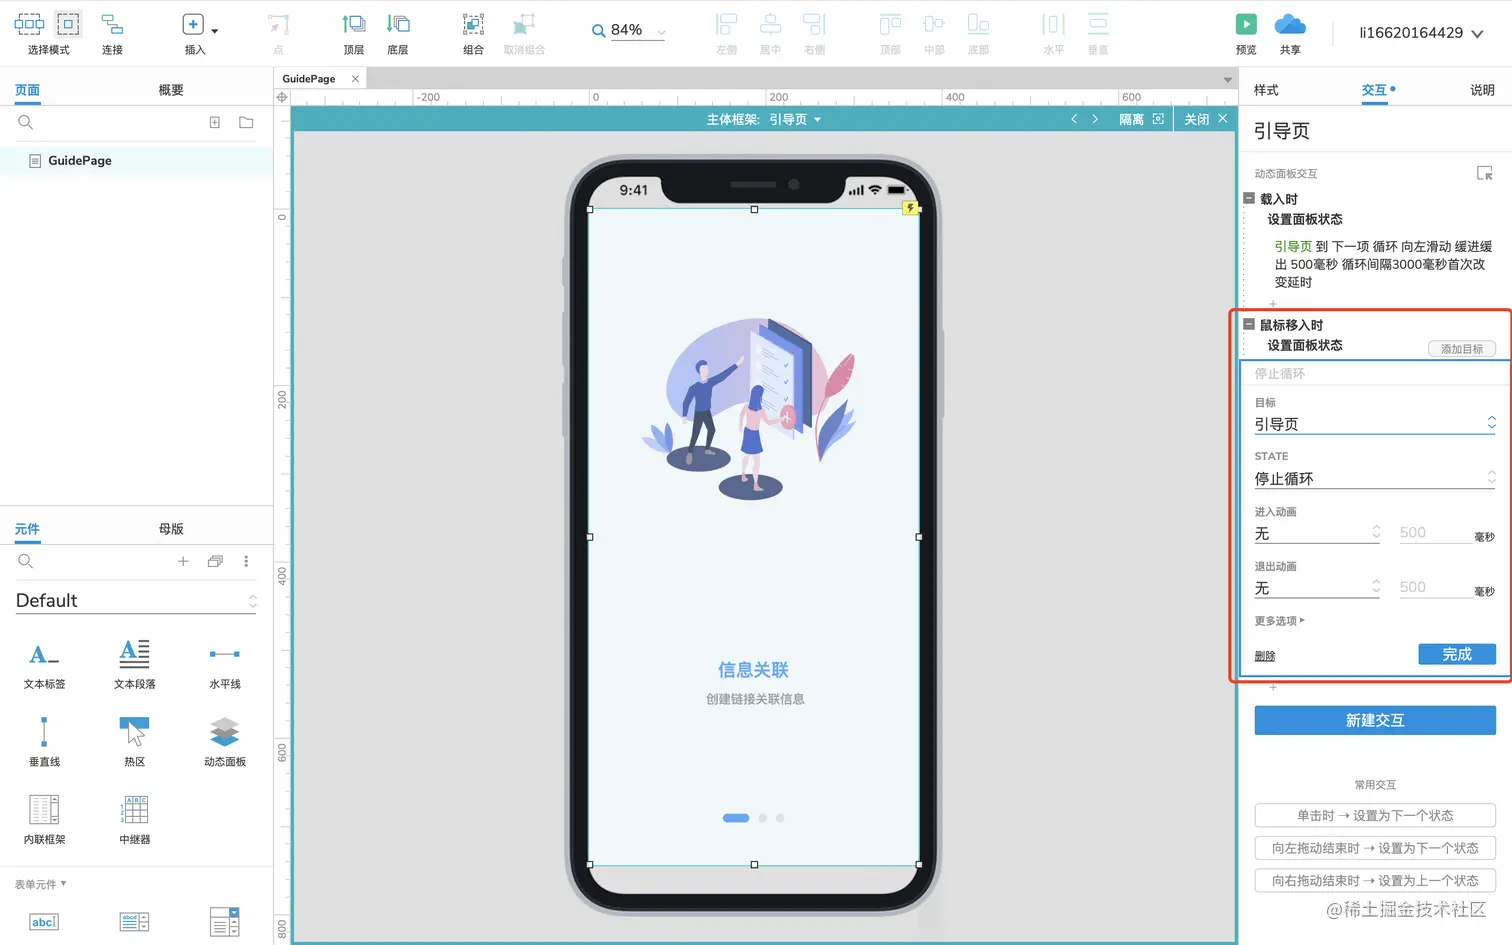Viewport: 1512px width, 945px height.
Task: Click the 顶层 bring to front icon
Action: 354,24
